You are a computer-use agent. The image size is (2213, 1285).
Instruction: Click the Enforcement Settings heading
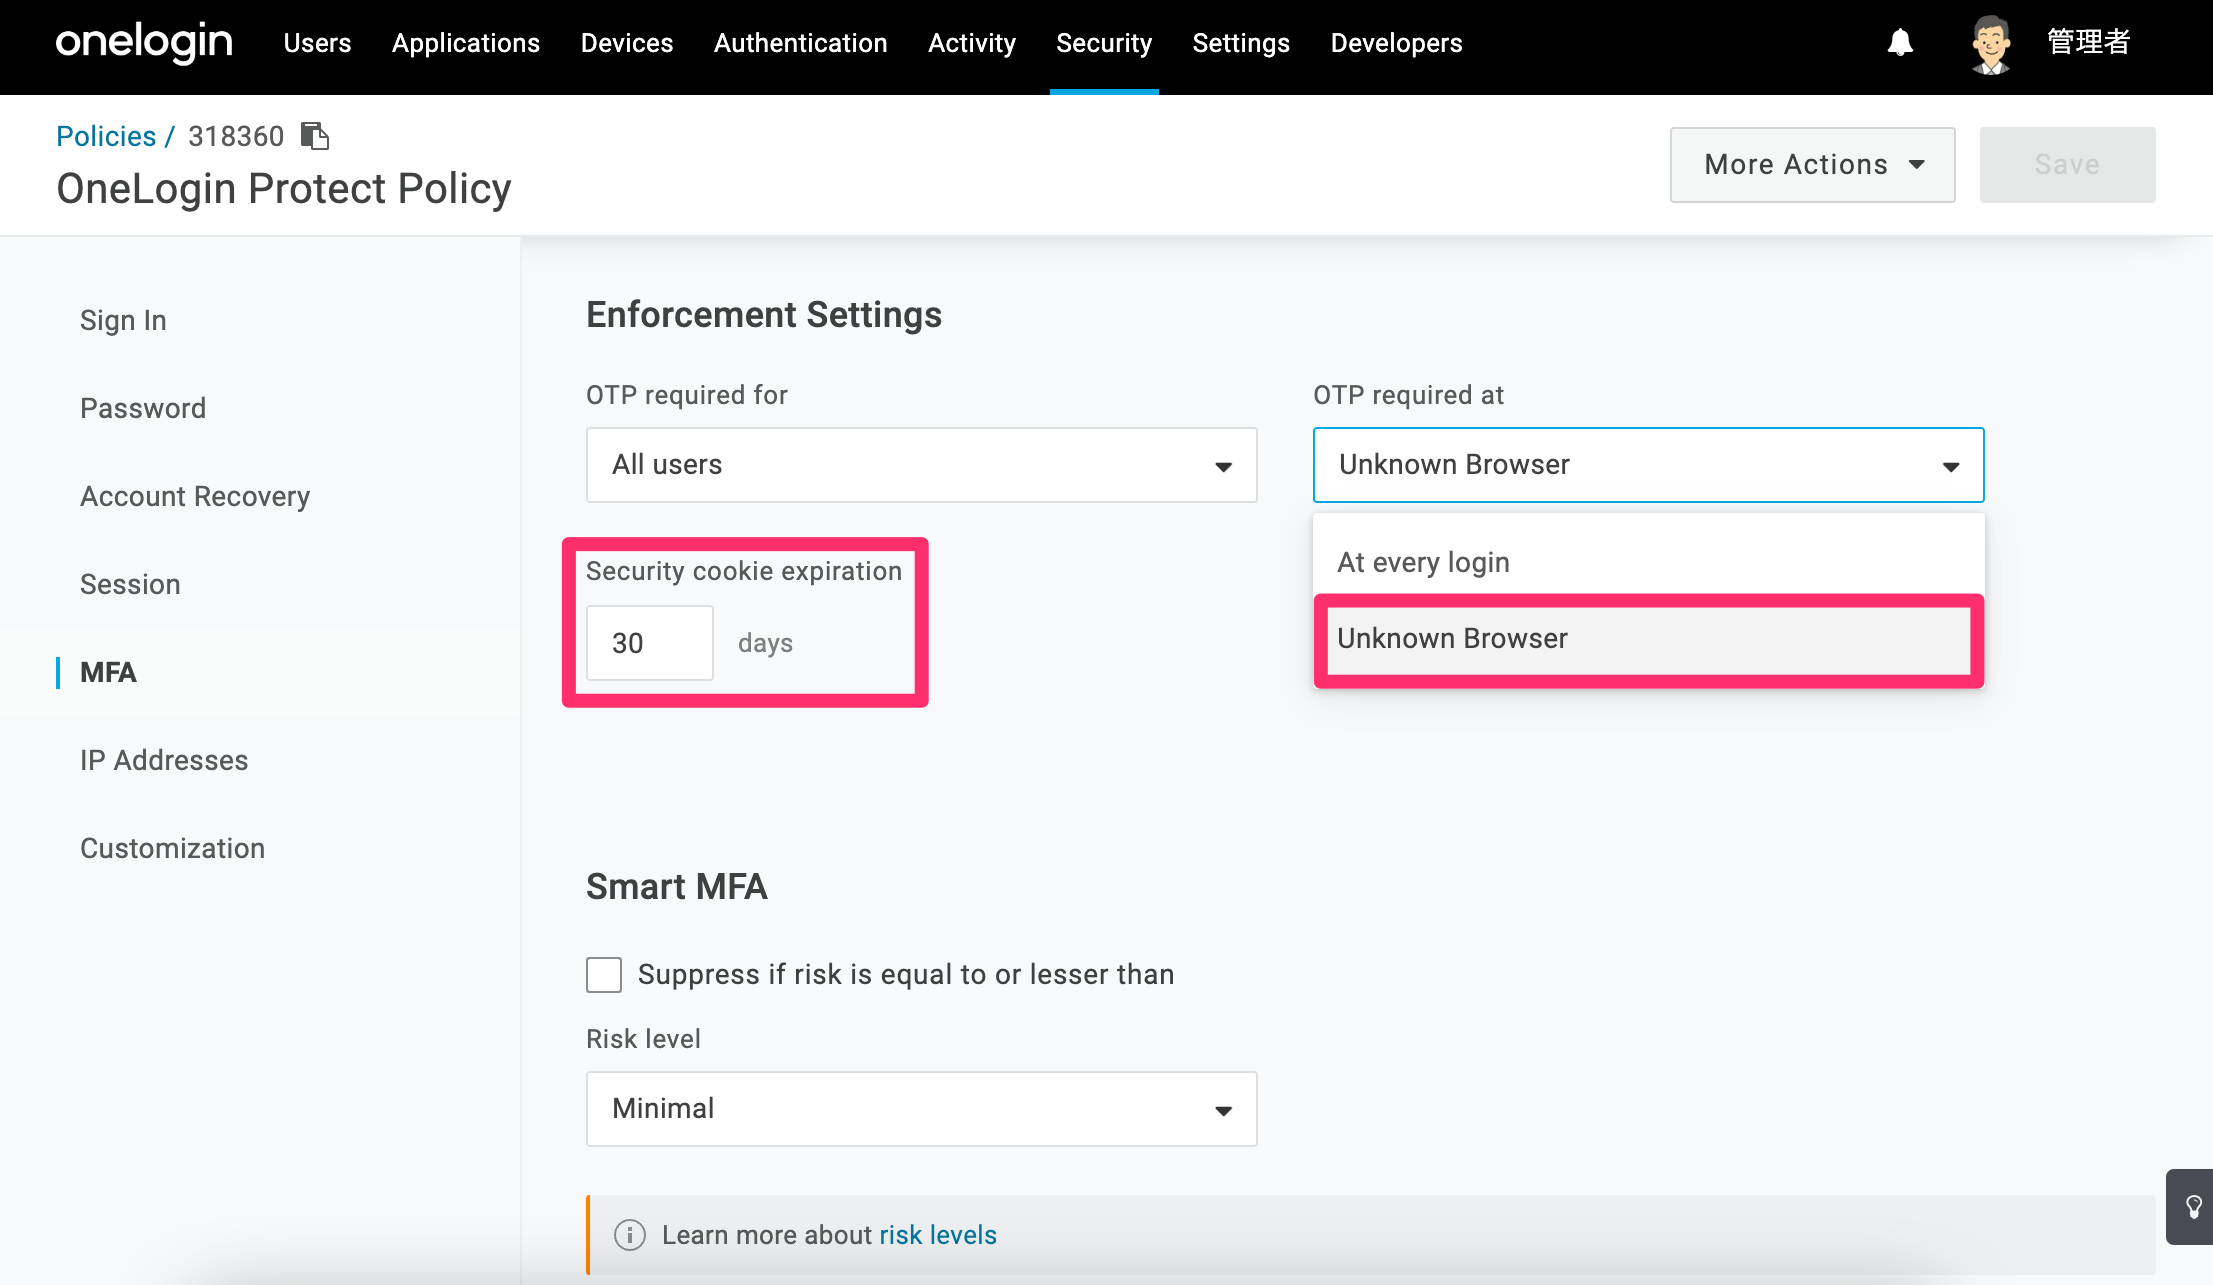(764, 315)
